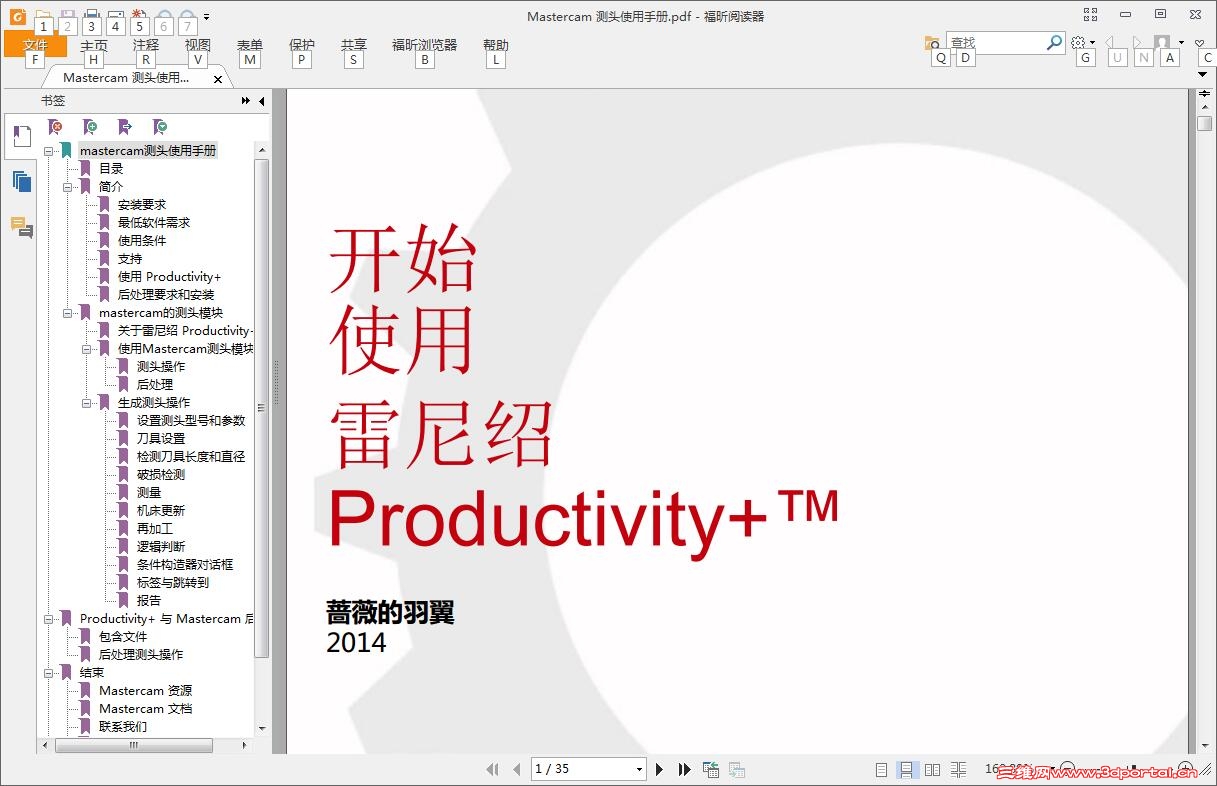The image size is (1217, 786).
Task: Click the add new bookmark icon
Action: click(x=90, y=127)
